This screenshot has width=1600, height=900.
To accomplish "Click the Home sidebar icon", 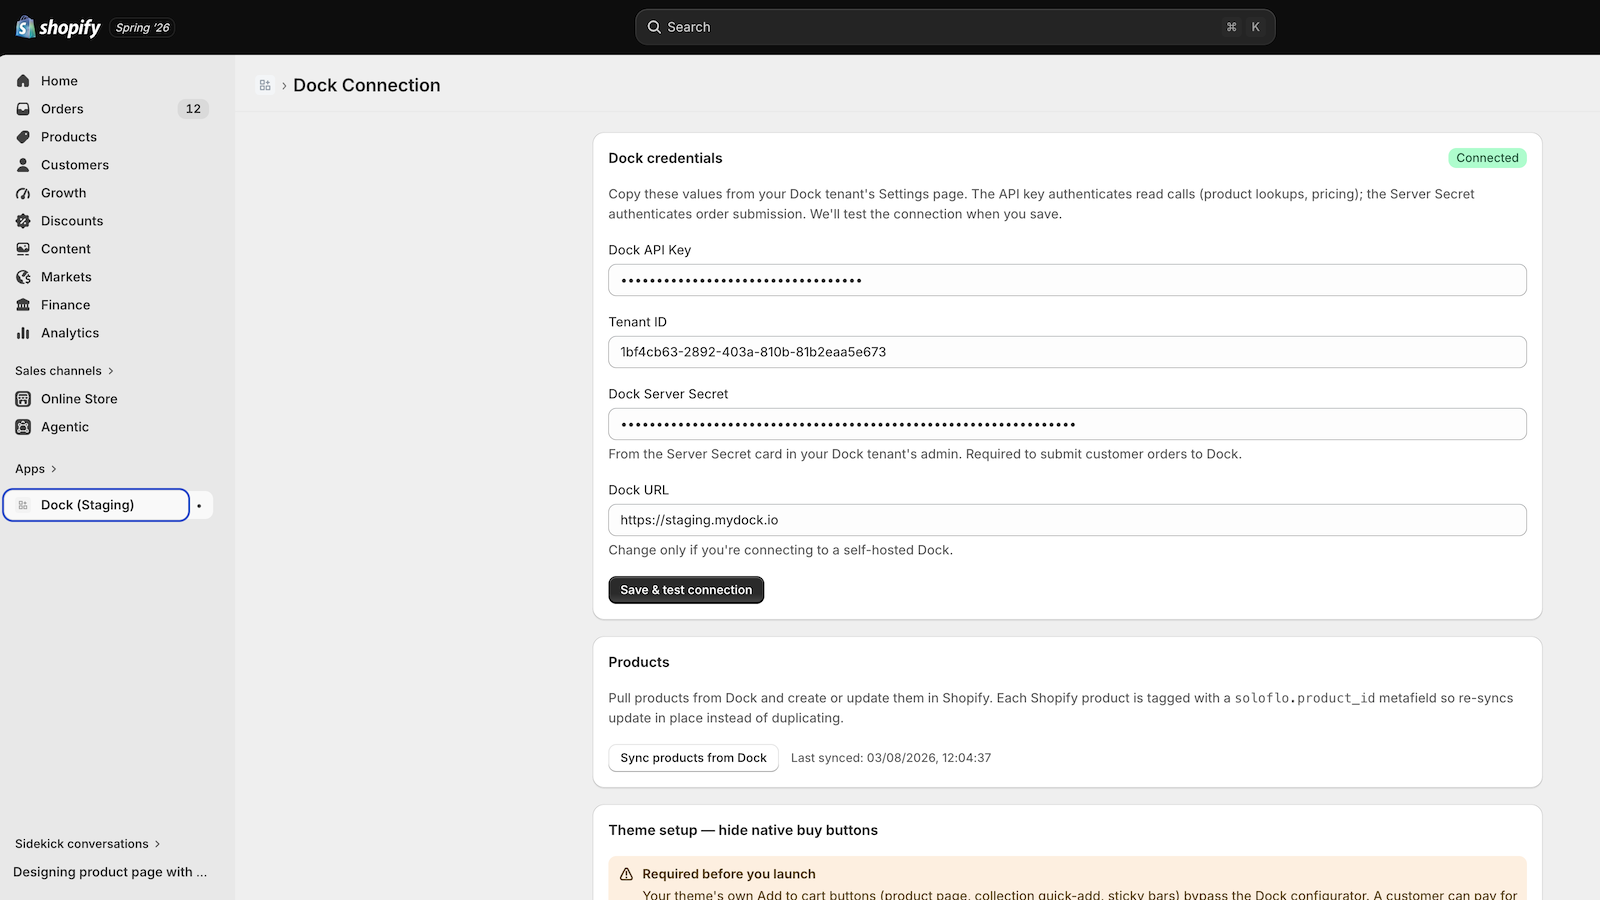I will point(23,81).
